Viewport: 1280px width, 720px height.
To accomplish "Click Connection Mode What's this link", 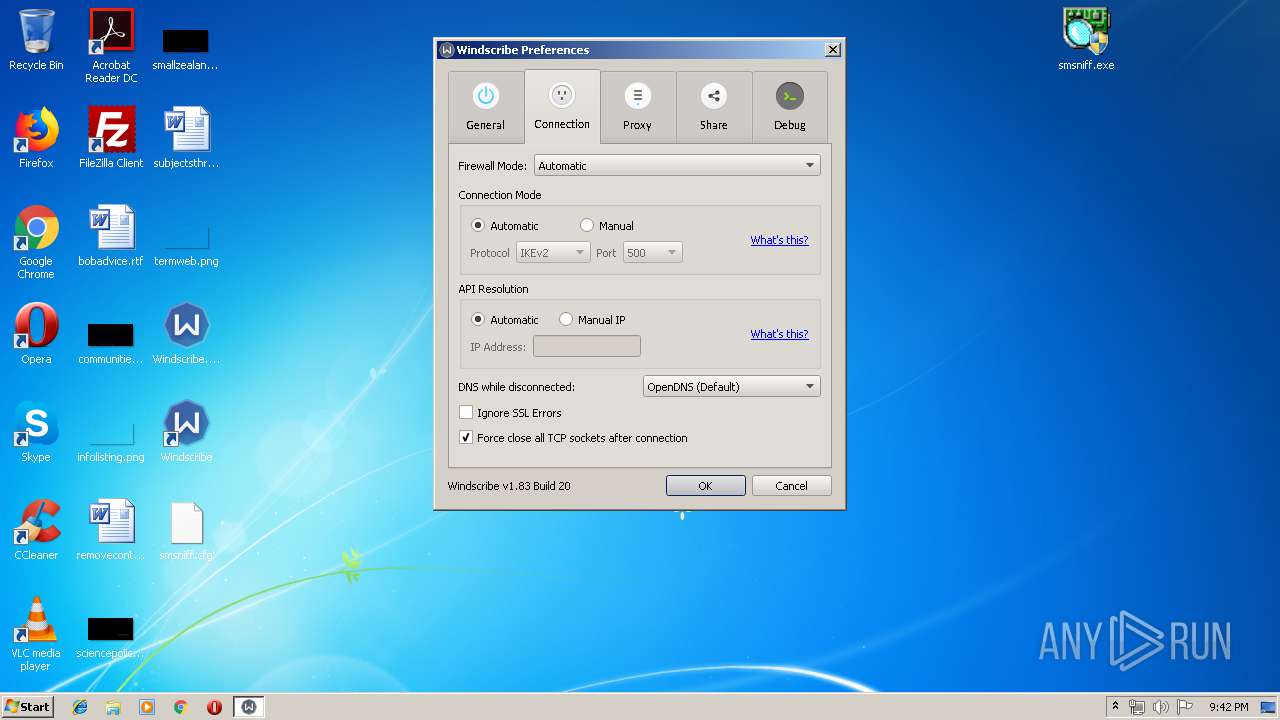I will click(779, 240).
